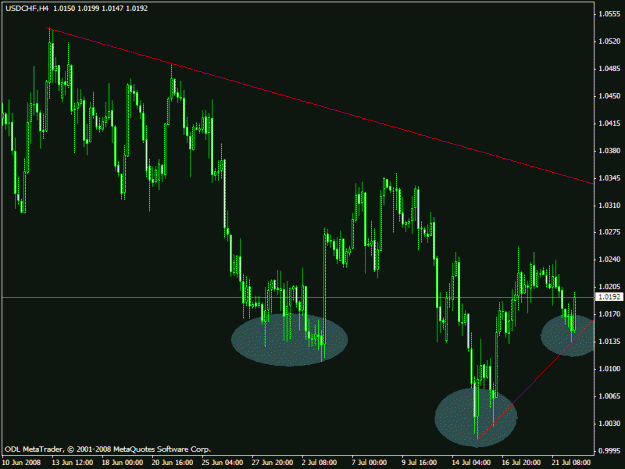Click the 18 Jun 00:00 time label
The width and height of the screenshot is (625, 469).
click(x=122, y=463)
